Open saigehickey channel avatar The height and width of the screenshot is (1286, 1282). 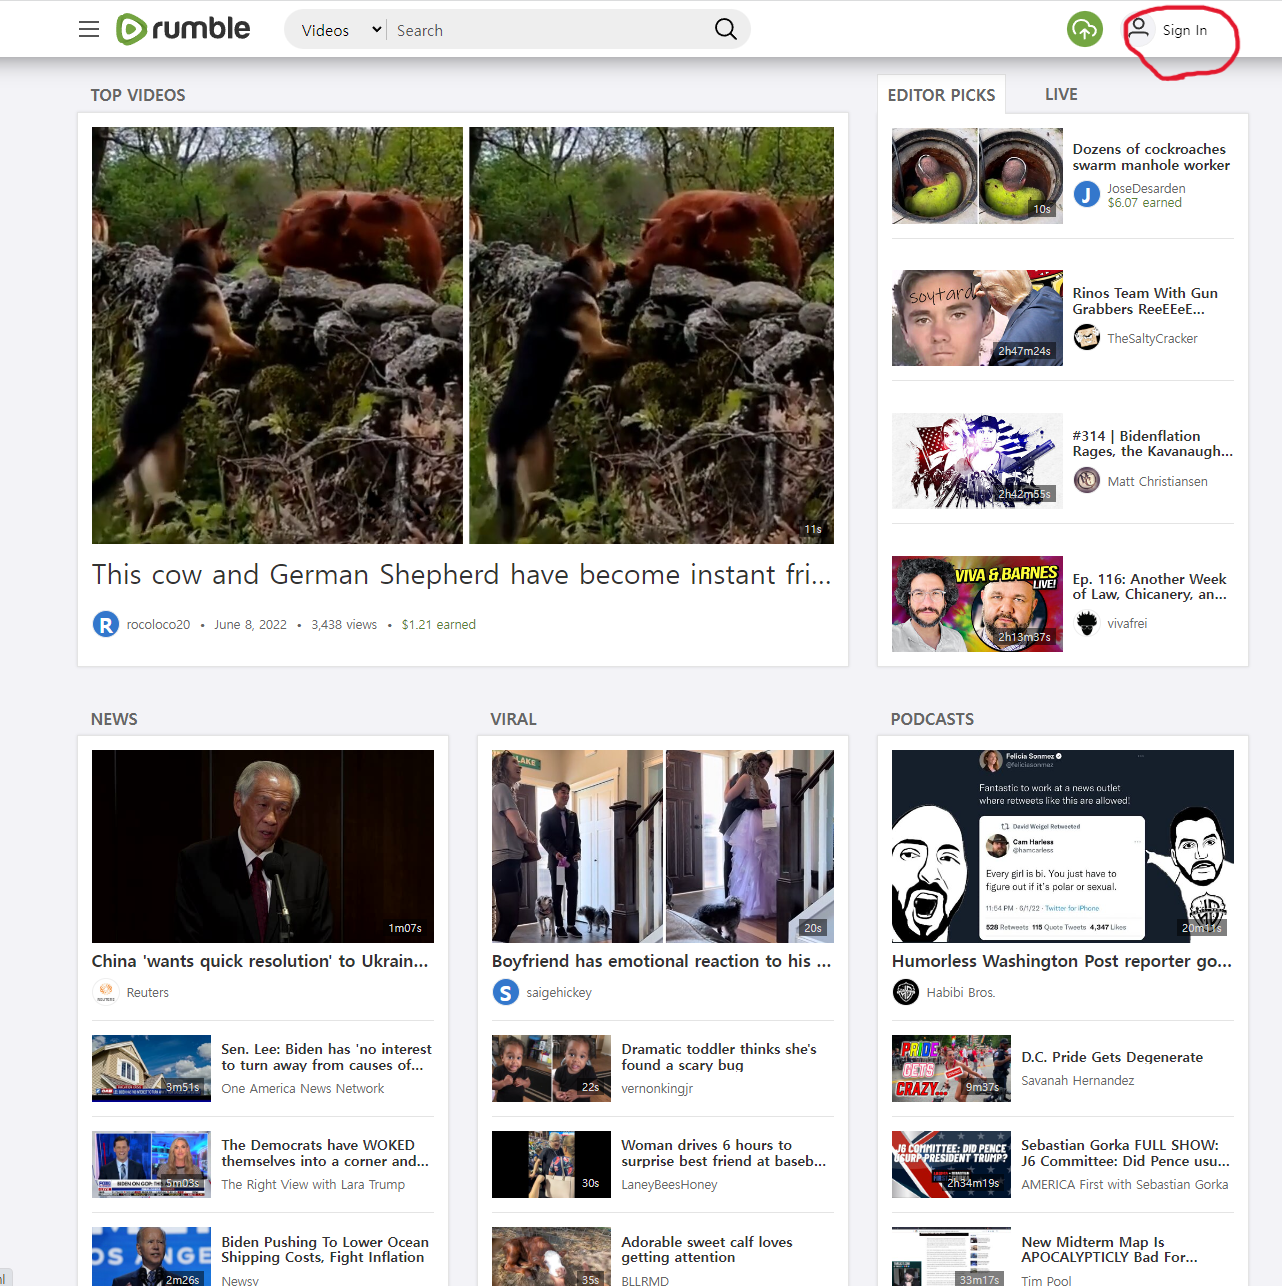coord(506,992)
